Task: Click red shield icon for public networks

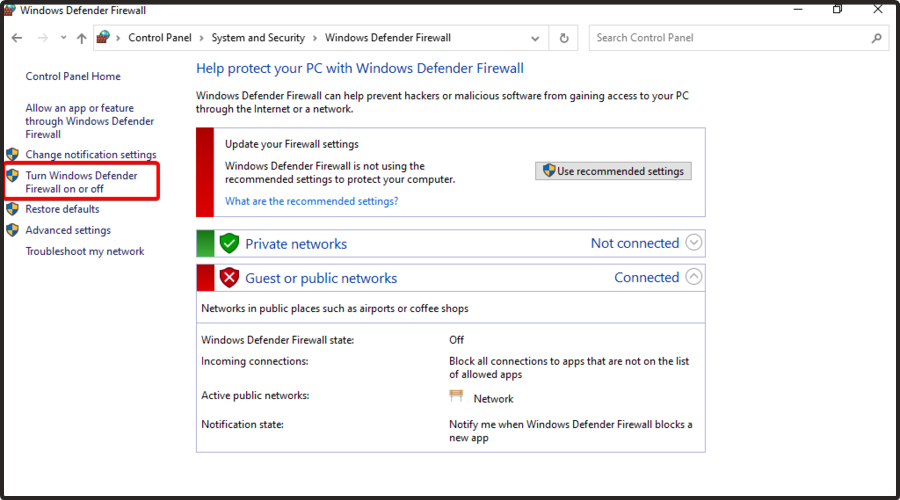Action: tap(229, 278)
